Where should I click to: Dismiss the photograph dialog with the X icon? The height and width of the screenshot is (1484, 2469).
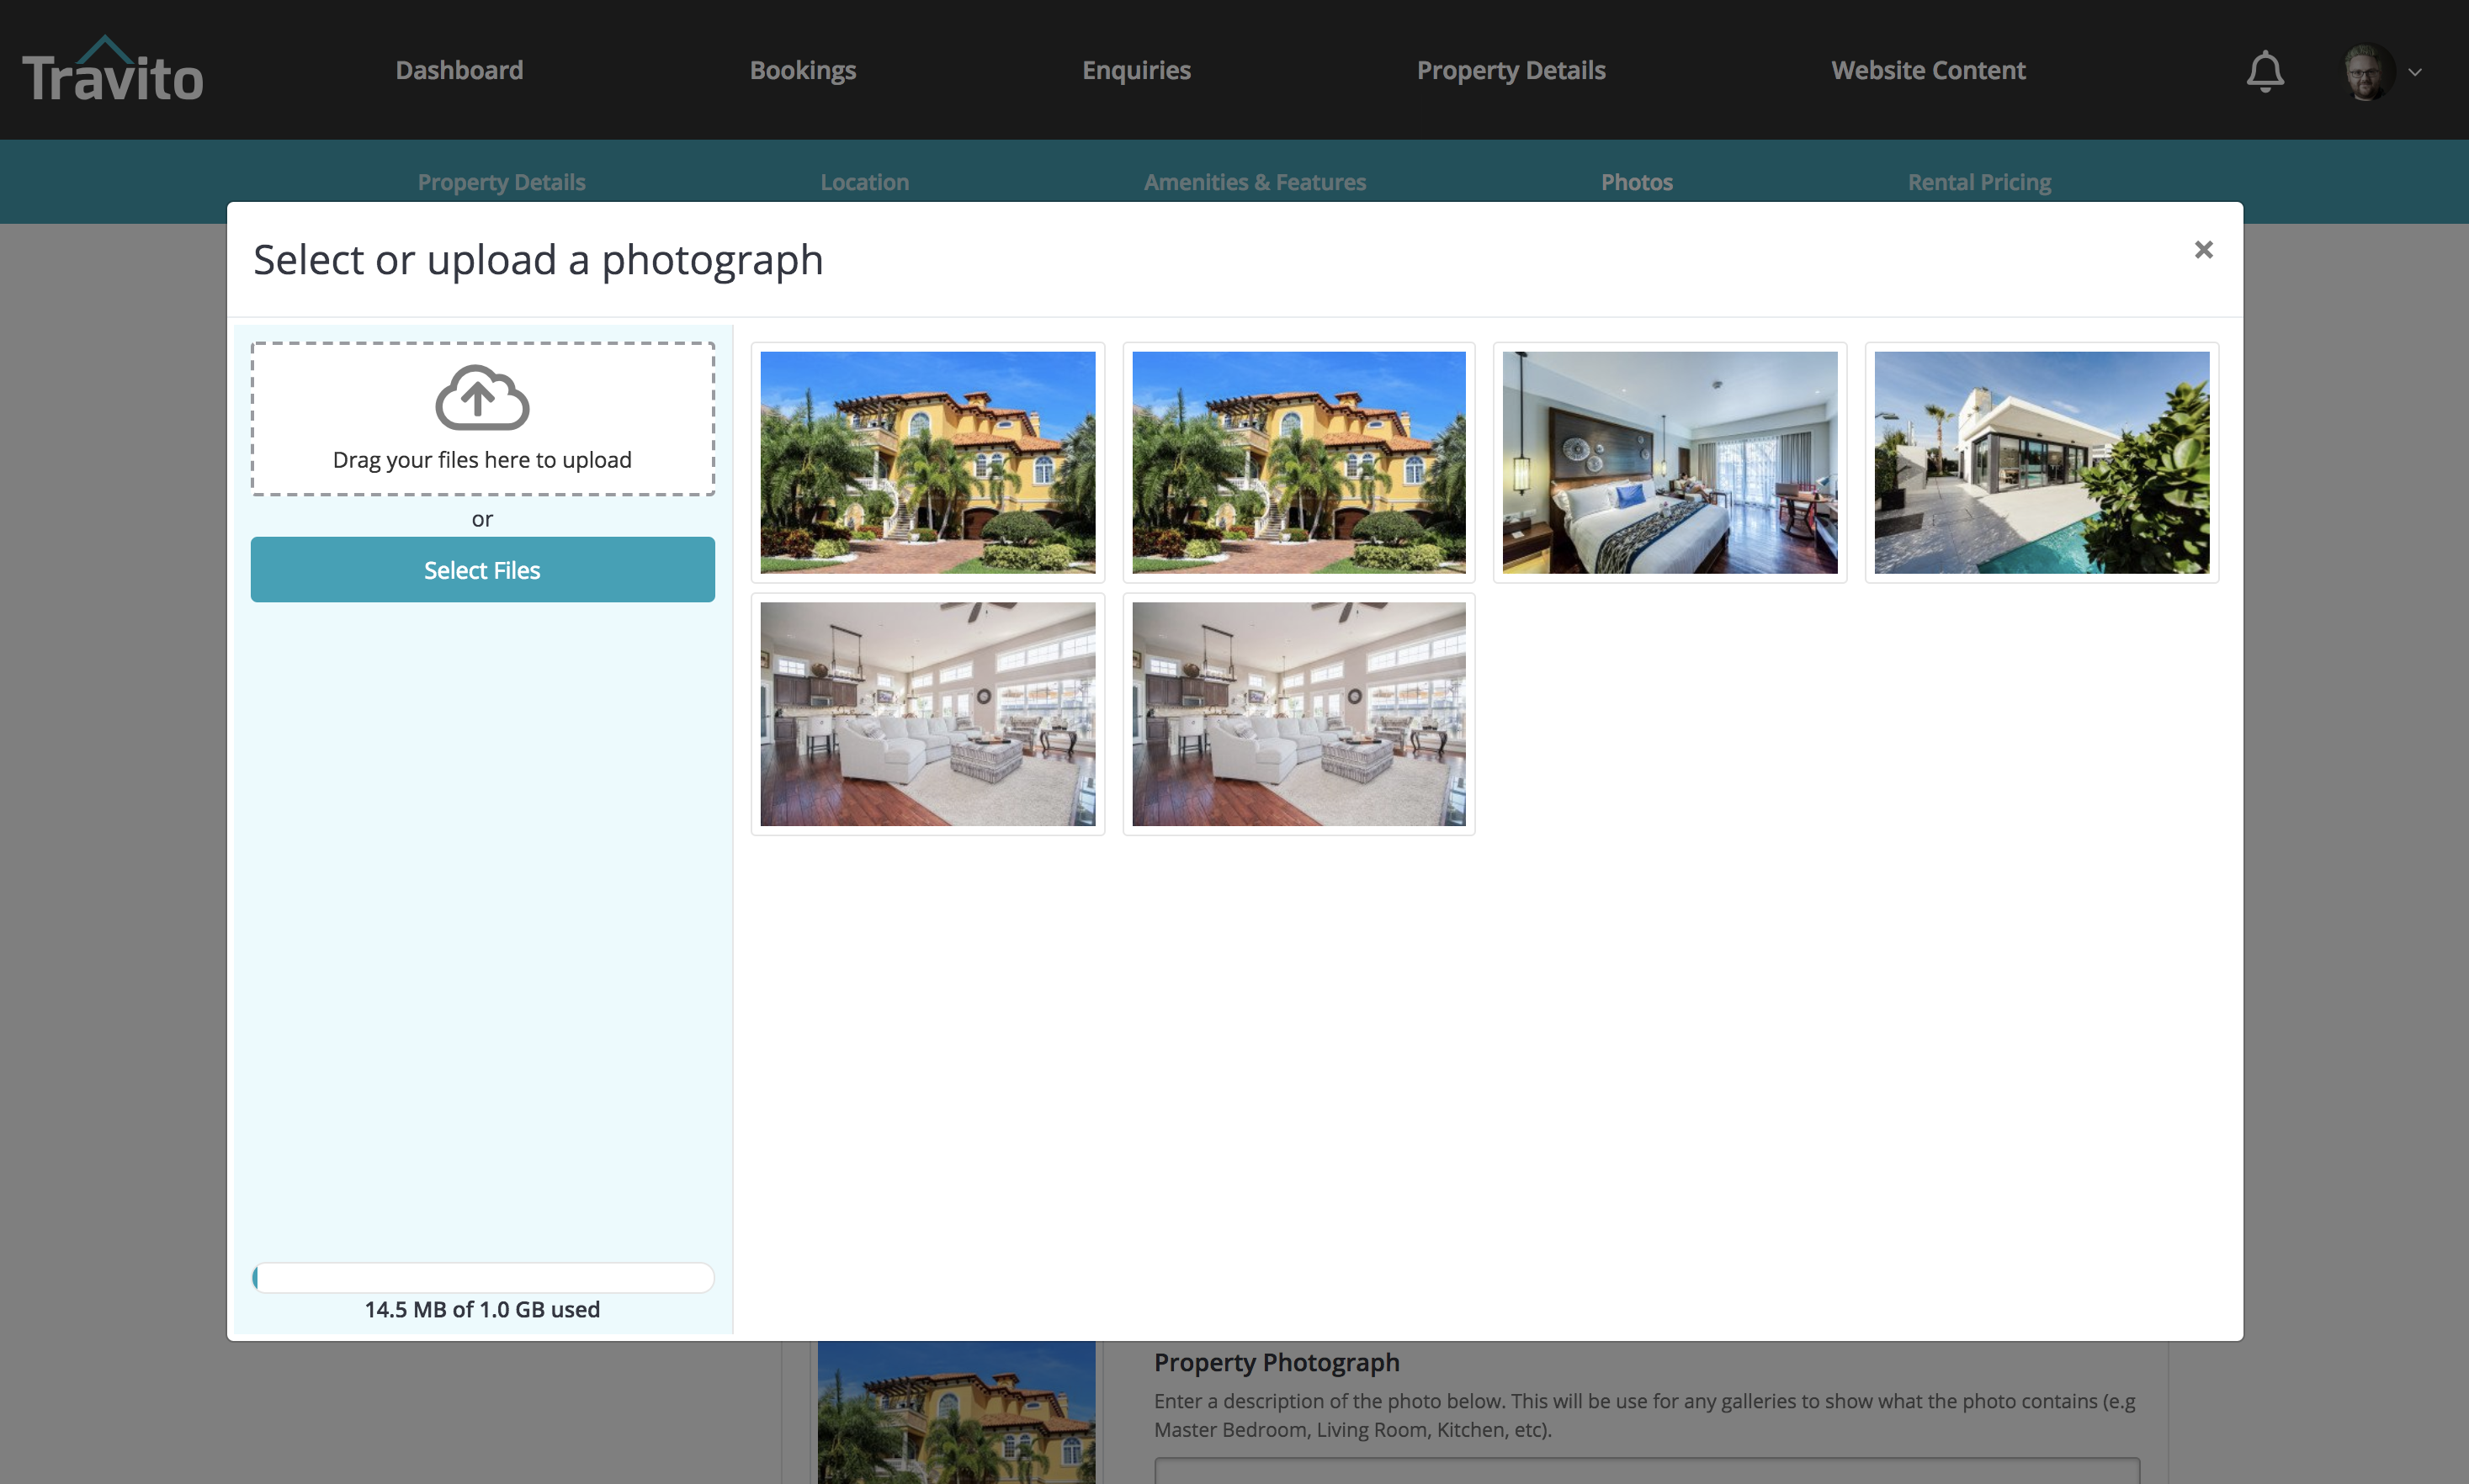2203,249
